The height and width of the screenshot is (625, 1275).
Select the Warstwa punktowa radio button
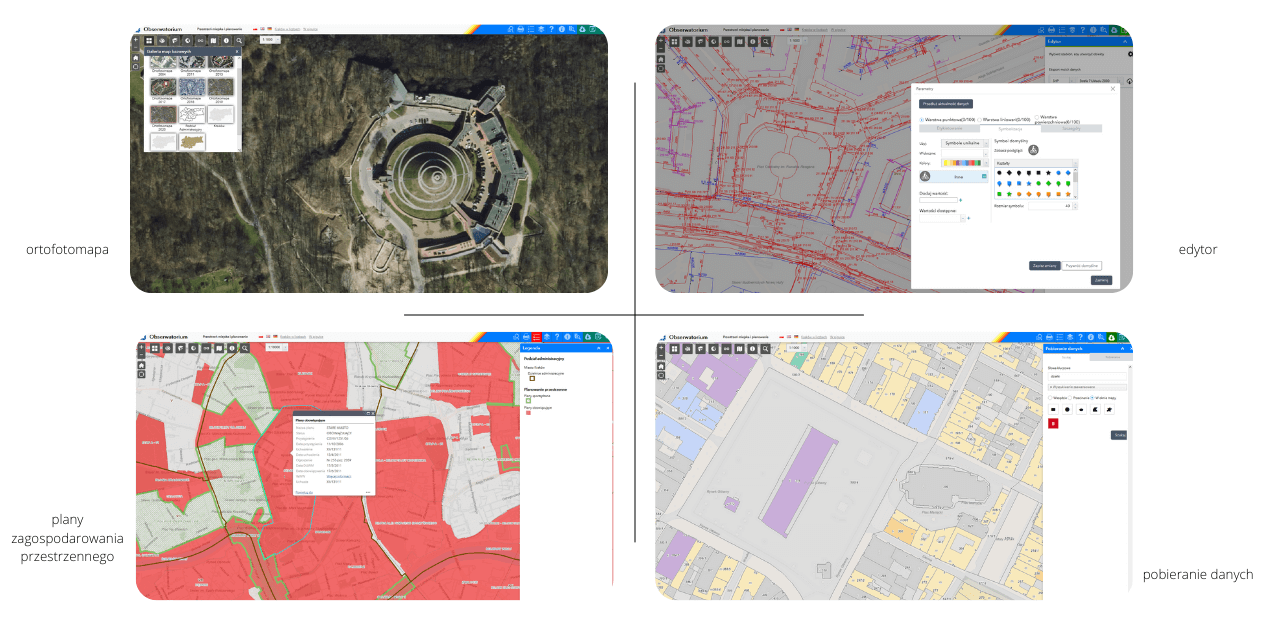click(921, 119)
